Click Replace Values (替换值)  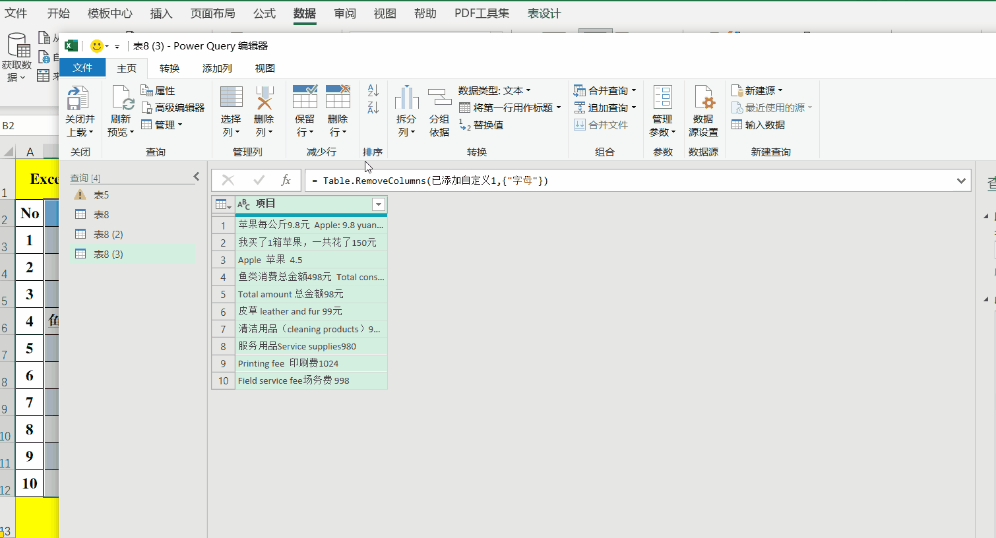[x=481, y=124]
